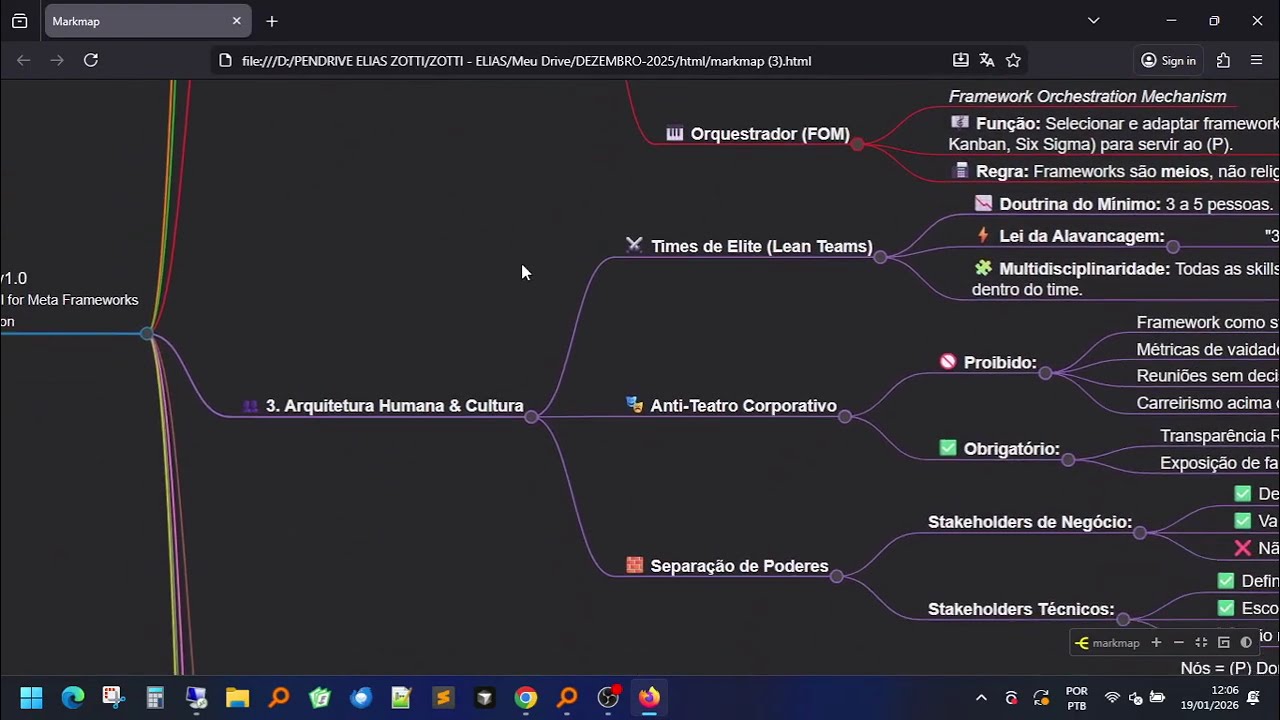Switch to Firefox taskbar icon
The width and height of the screenshot is (1280, 720).
[650, 698]
